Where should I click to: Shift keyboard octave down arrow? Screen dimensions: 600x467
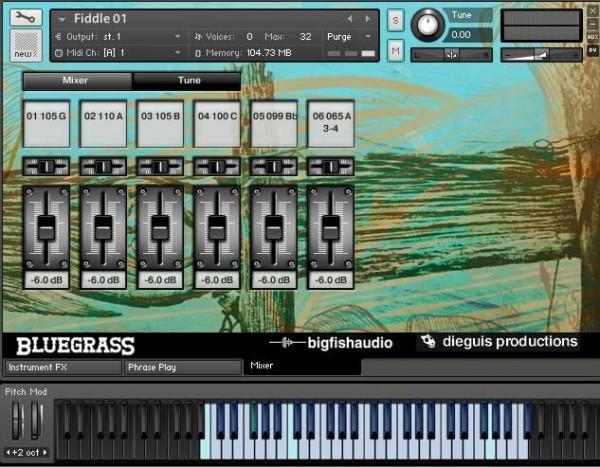point(8,452)
